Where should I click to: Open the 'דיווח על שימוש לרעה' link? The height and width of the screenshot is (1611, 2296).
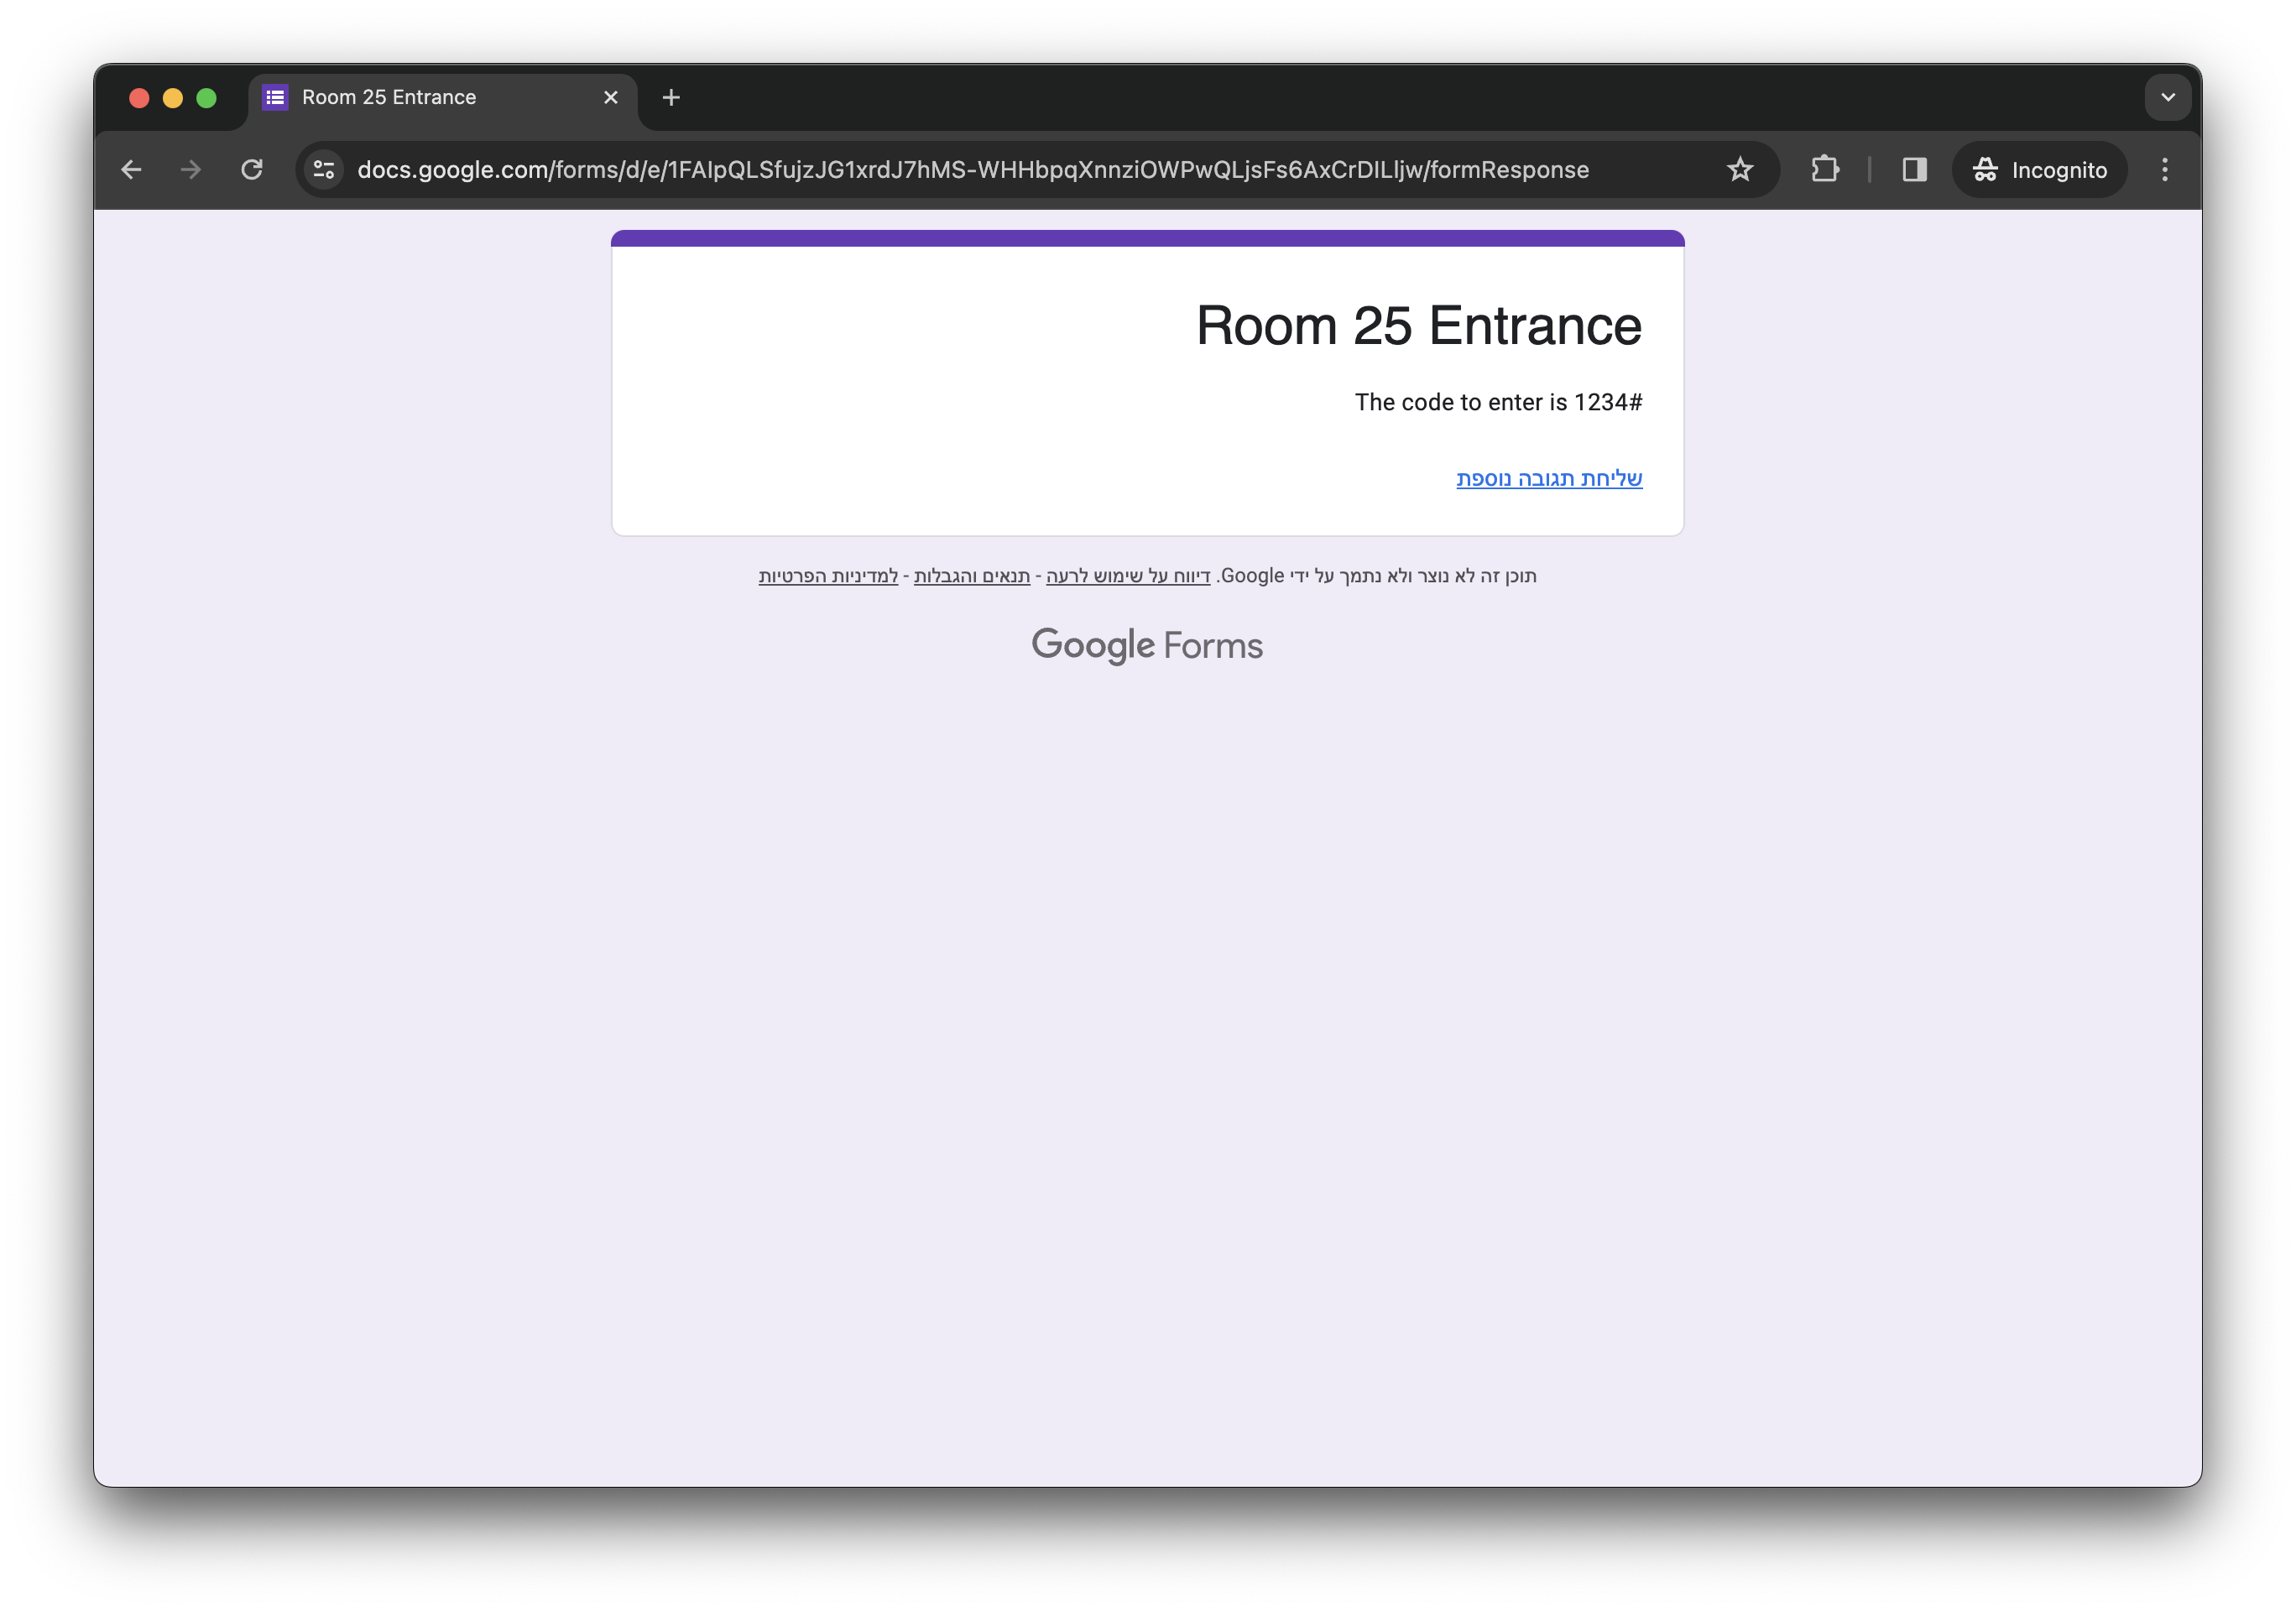pos(1128,576)
